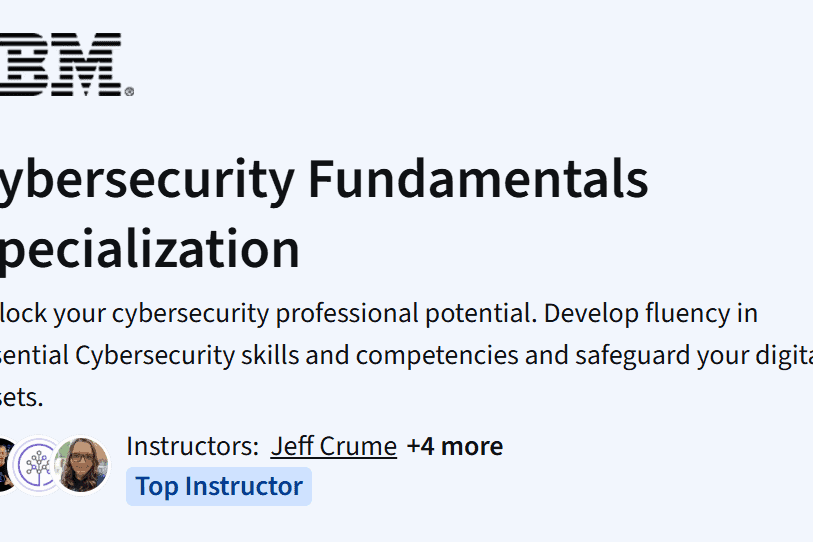Click the word 'Fundamentals' in the heading

(x=478, y=180)
